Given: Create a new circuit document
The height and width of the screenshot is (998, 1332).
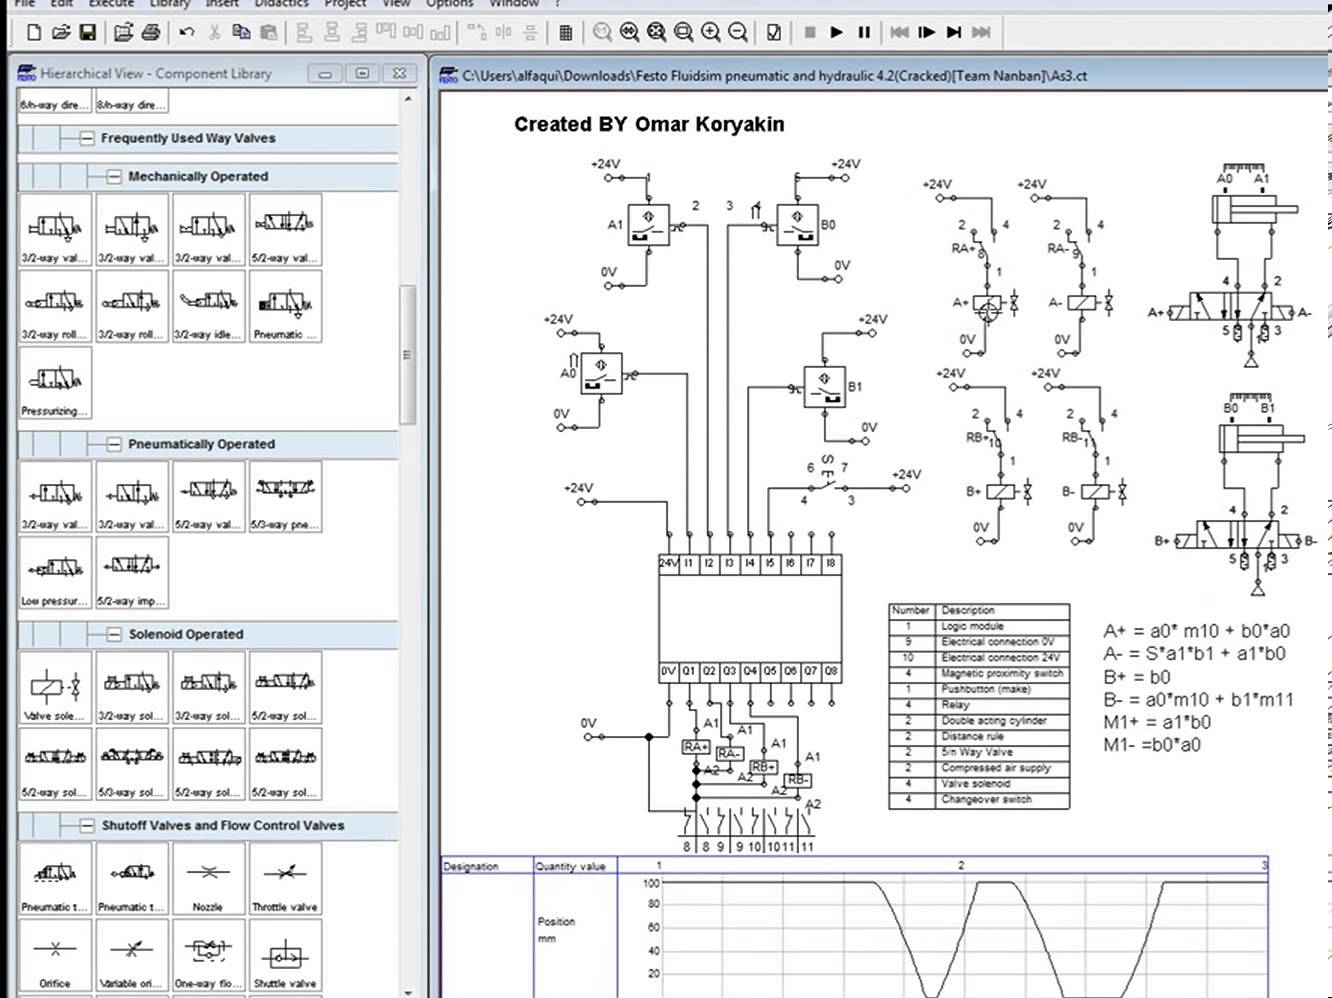Looking at the screenshot, I should [32, 32].
